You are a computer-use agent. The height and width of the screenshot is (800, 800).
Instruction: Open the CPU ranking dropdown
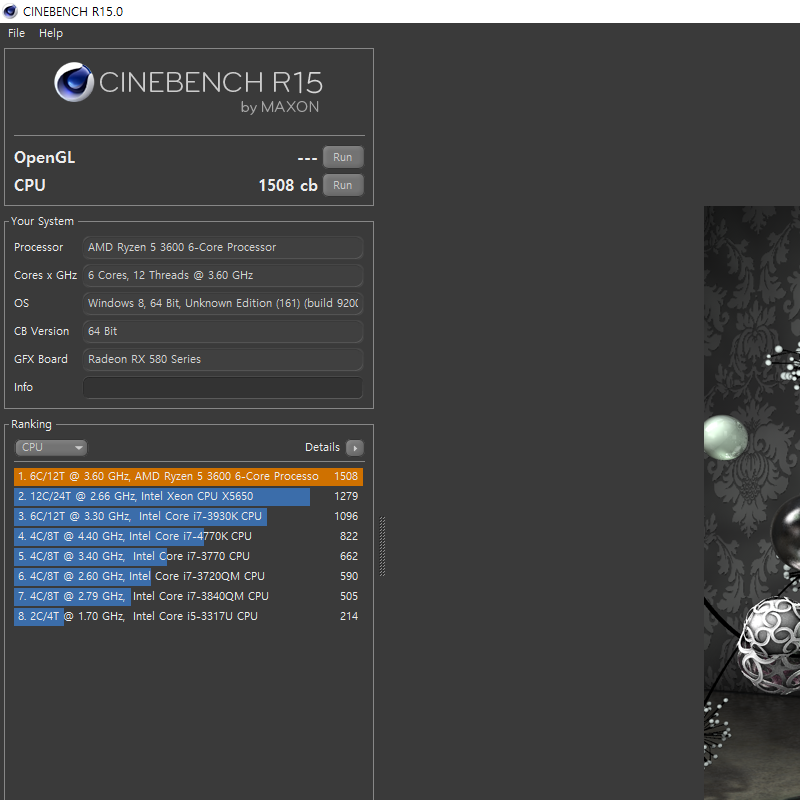click(x=51, y=447)
